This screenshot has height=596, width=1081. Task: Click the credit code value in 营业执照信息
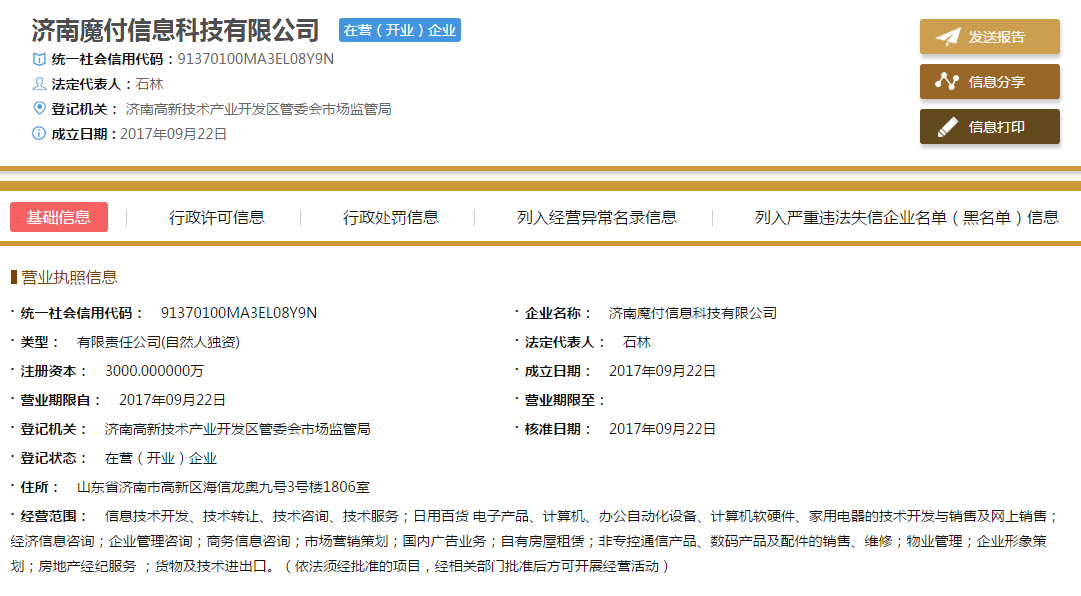tap(239, 313)
